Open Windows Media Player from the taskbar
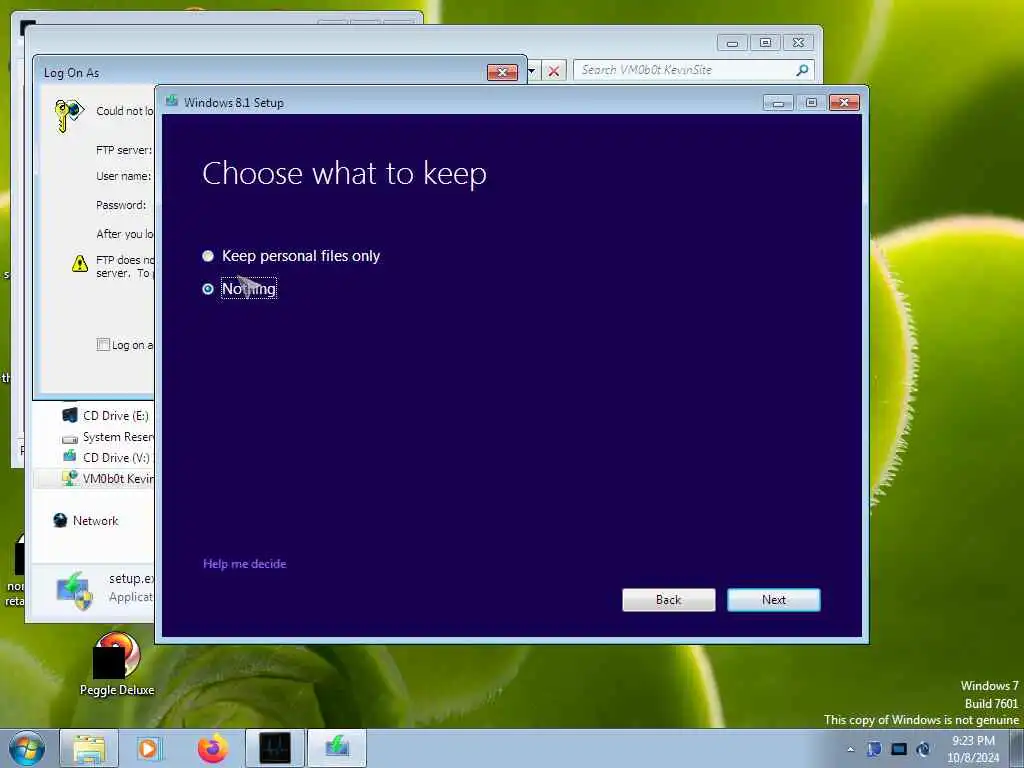1024x768 pixels. click(x=150, y=748)
